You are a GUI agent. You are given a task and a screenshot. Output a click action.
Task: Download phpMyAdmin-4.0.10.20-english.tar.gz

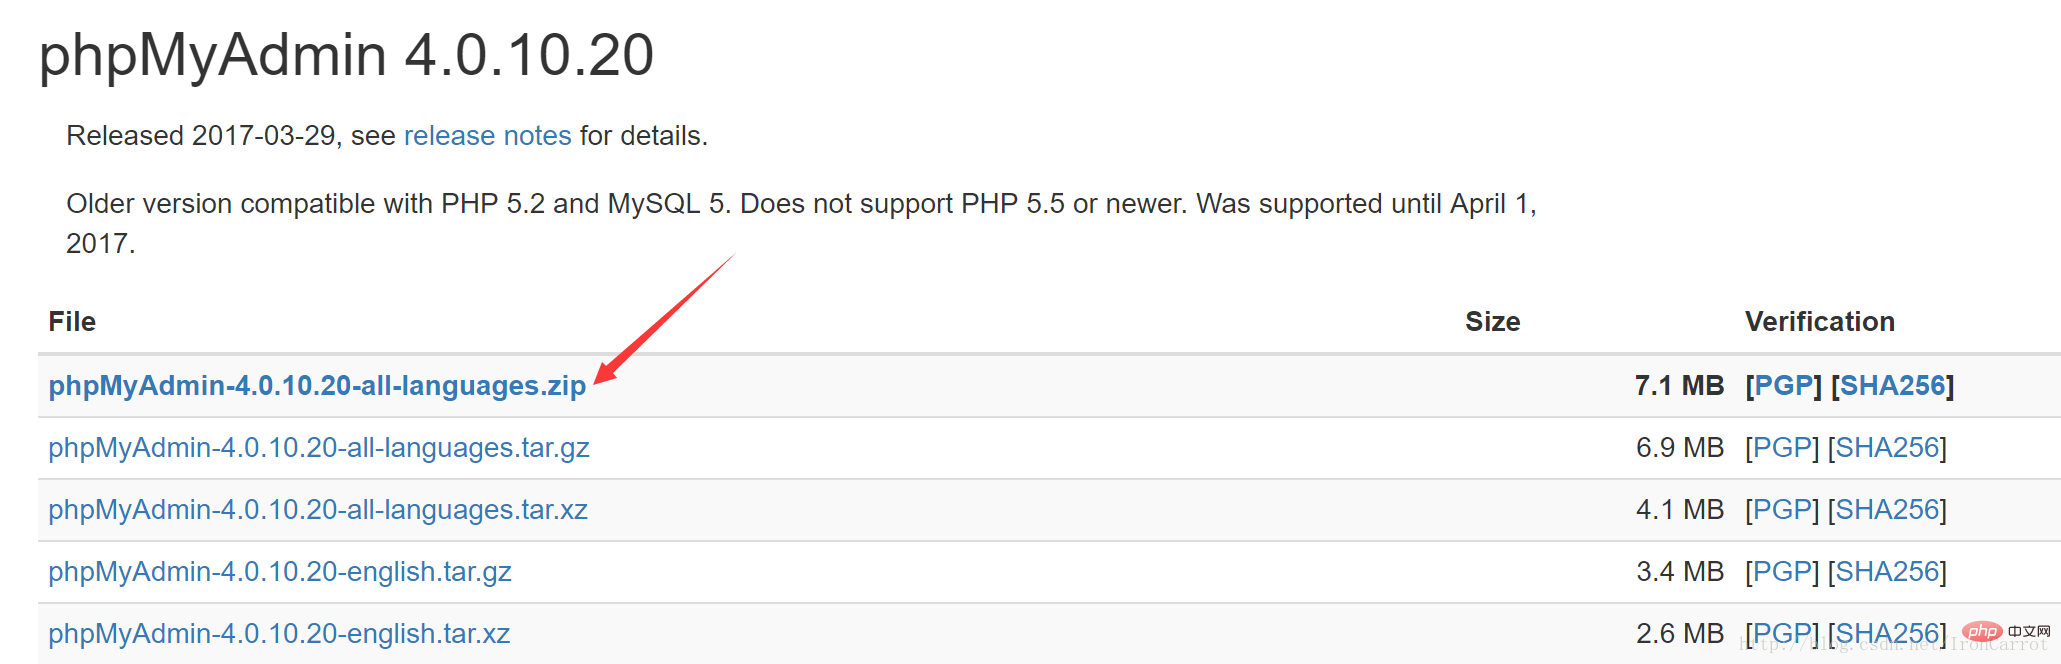(280, 572)
